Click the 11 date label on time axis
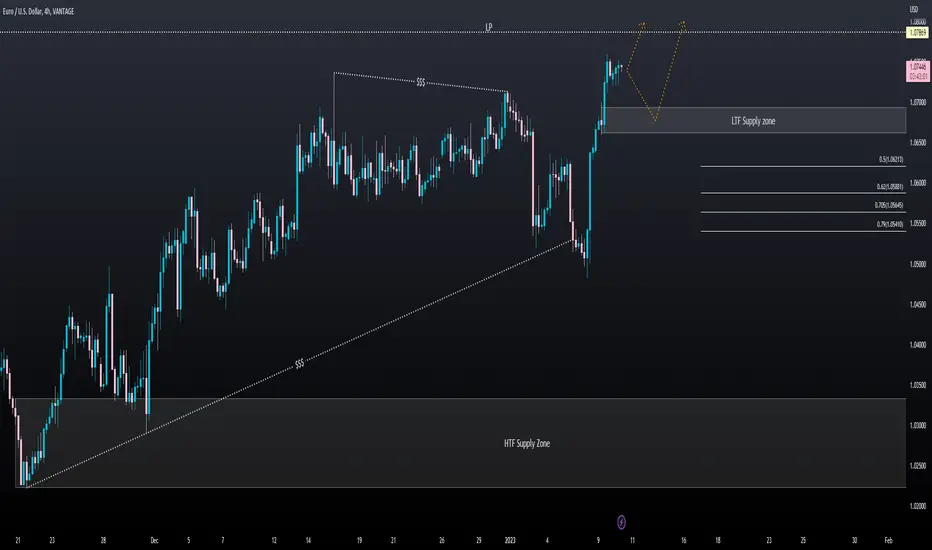This screenshot has height=550, width=932. [x=632, y=540]
